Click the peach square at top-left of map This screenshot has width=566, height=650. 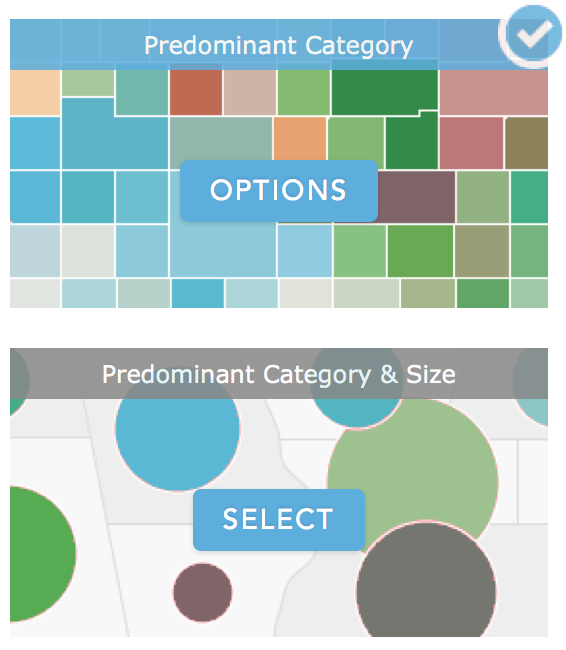pos(35,92)
